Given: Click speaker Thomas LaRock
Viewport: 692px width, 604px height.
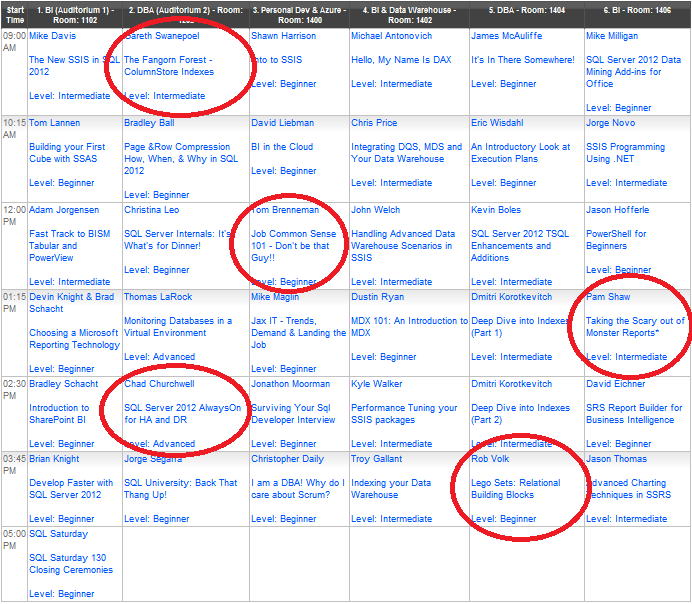Looking at the screenshot, I should click(158, 296).
